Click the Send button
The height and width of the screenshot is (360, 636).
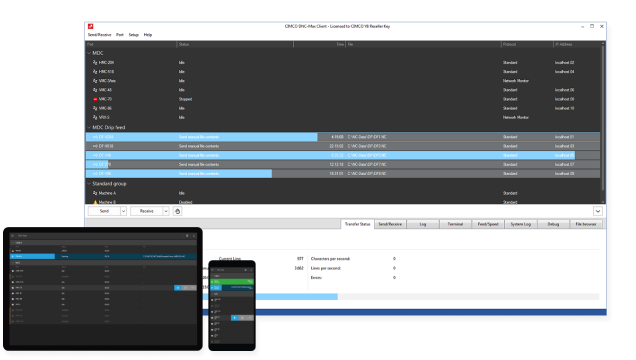[104, 211]
